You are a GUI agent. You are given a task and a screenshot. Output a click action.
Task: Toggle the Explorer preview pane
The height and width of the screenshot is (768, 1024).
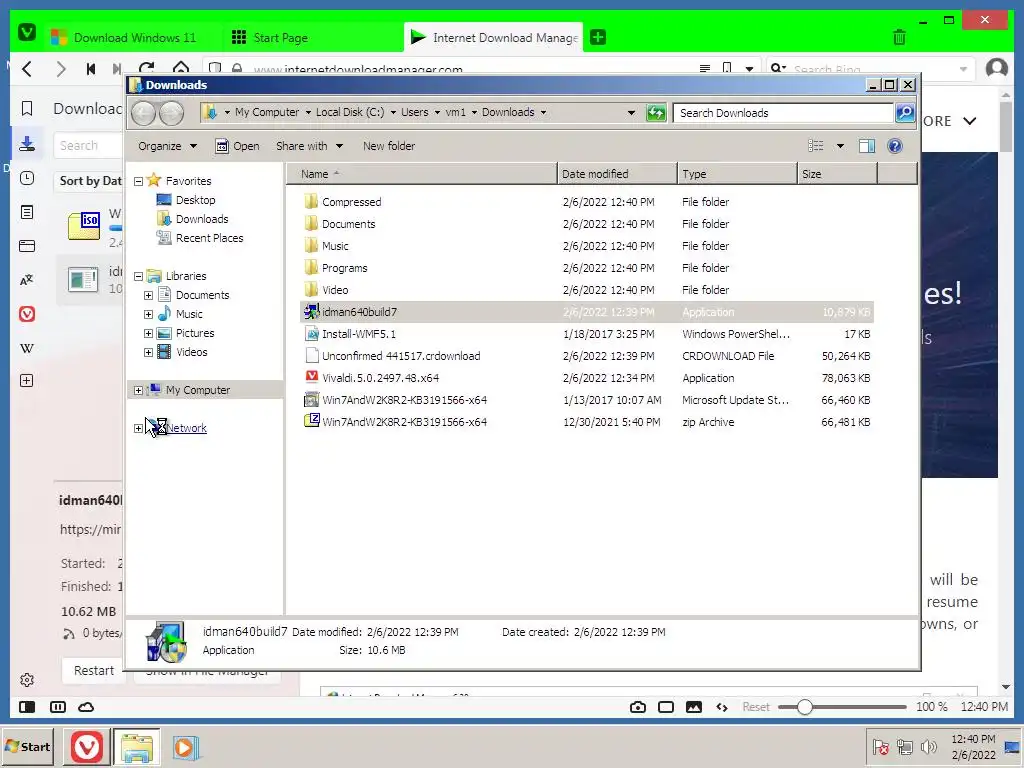click(x=867, y=146)
